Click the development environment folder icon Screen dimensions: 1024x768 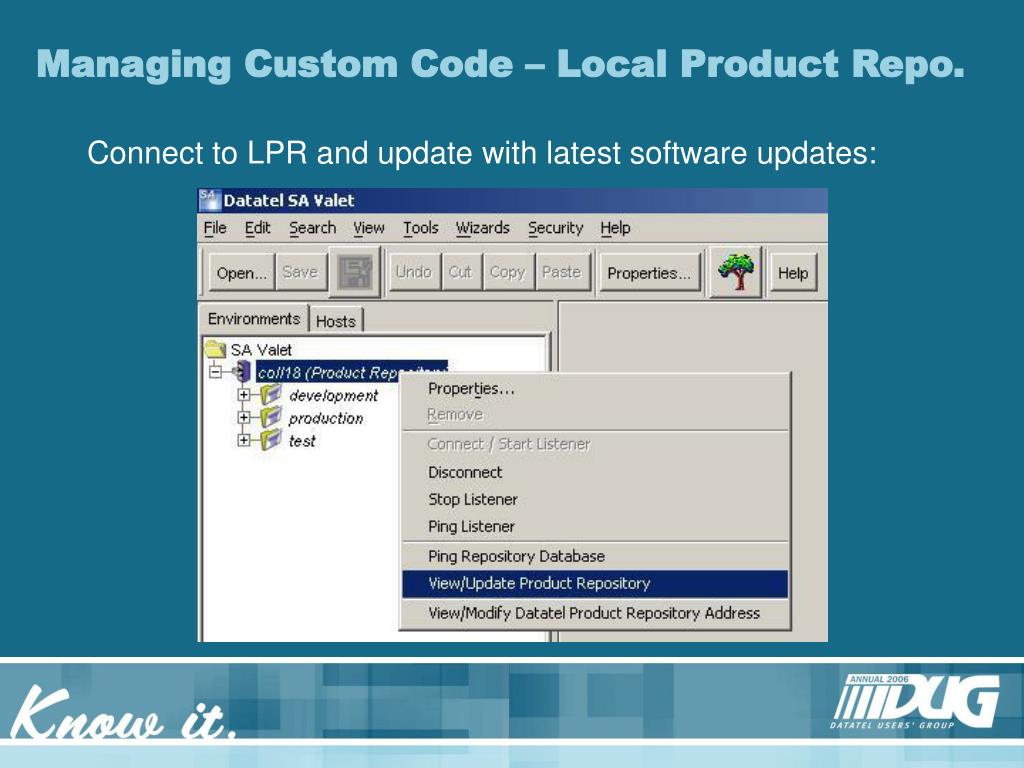[271, 395]
